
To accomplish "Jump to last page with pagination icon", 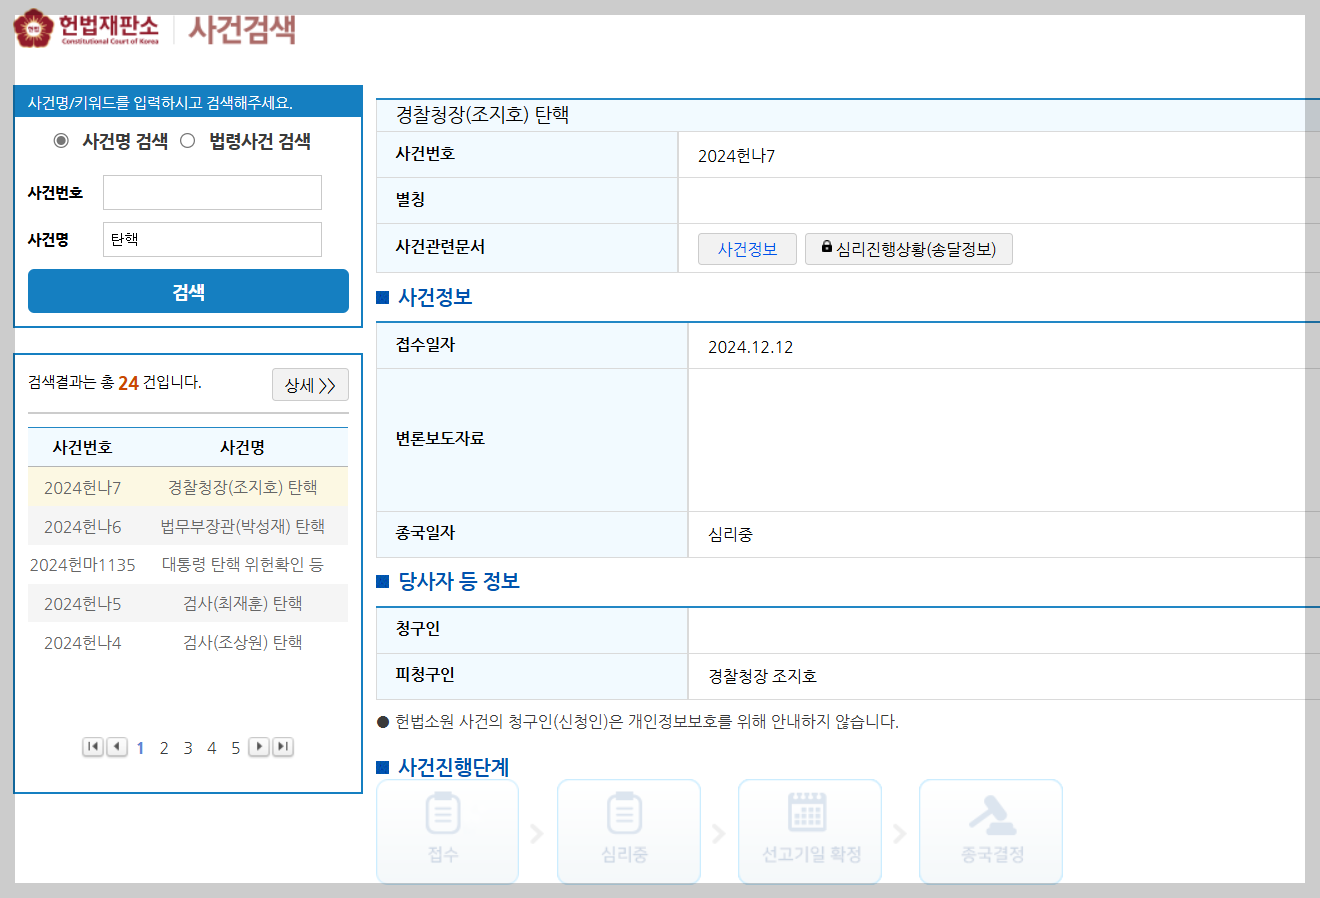I will (x=282, y=746).
